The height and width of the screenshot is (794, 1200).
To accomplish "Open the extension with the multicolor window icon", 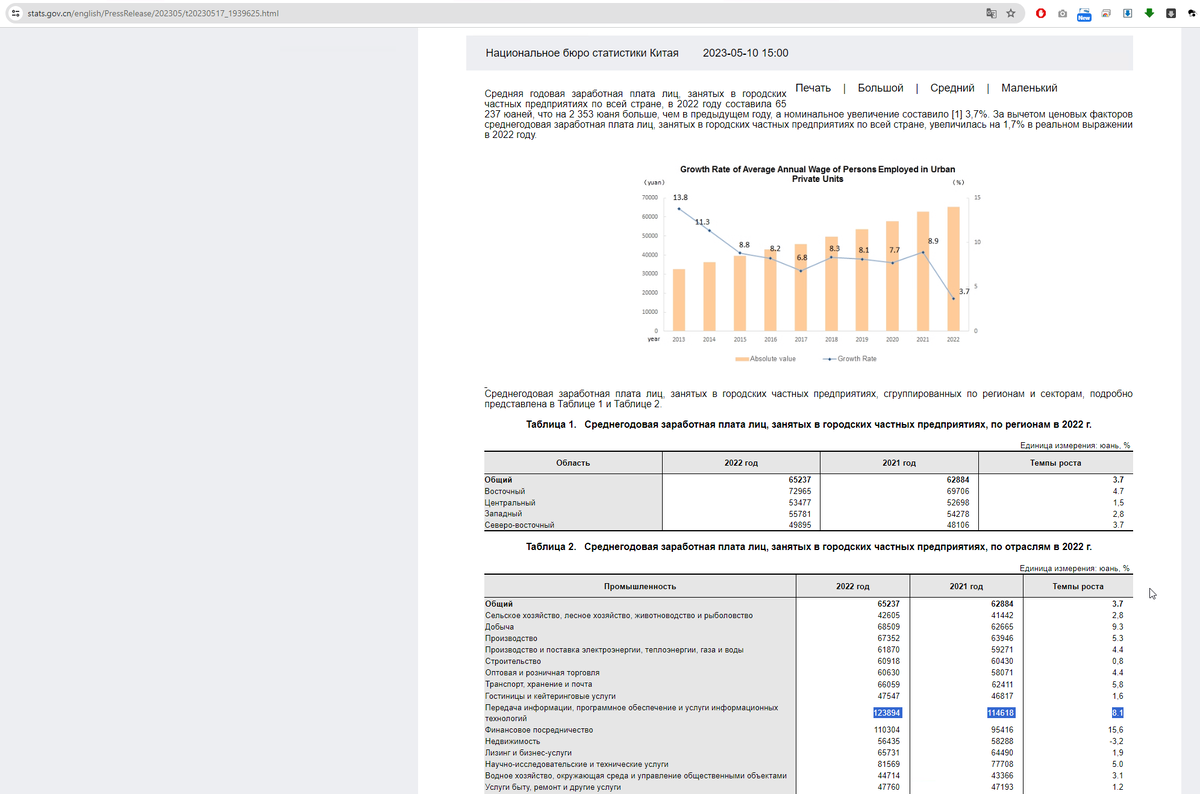I will (1106, 14).
